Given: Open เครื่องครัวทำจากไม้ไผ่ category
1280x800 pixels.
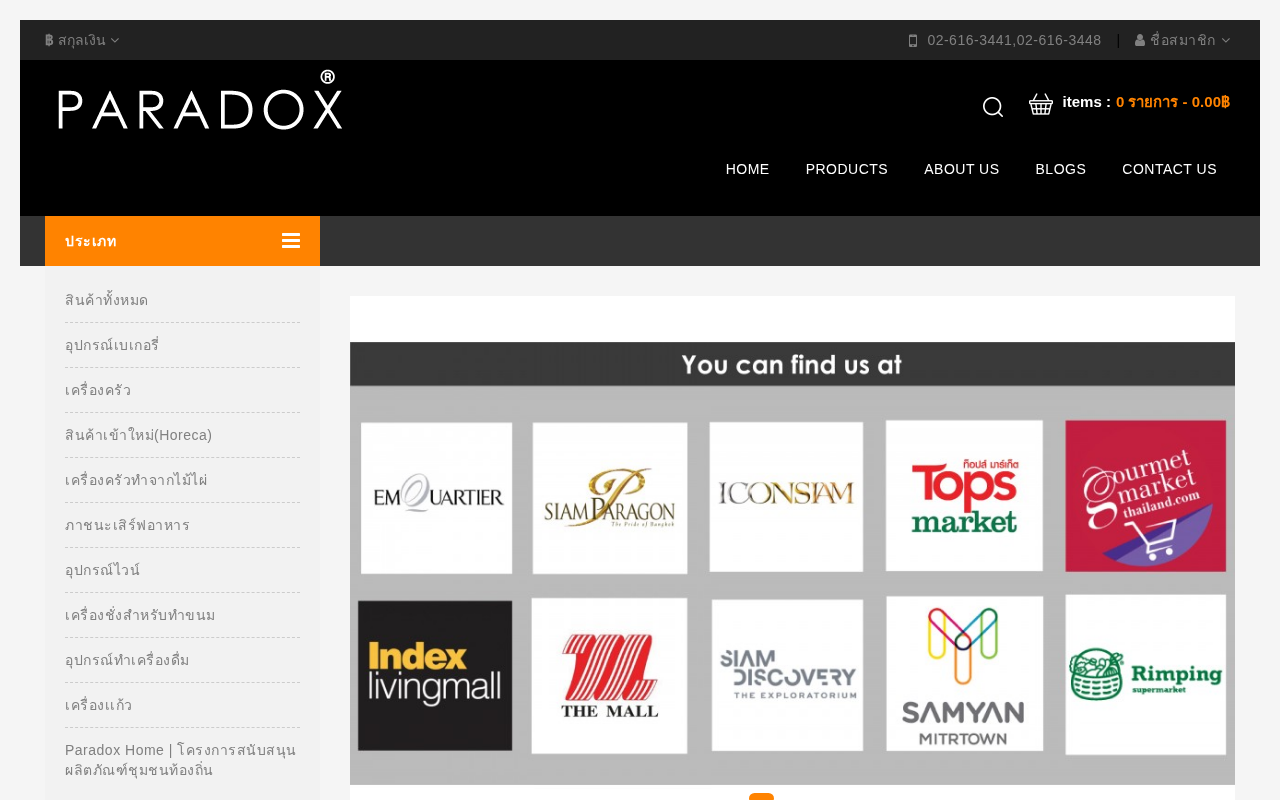Looking at the screenshot, I should coord(136,480).
